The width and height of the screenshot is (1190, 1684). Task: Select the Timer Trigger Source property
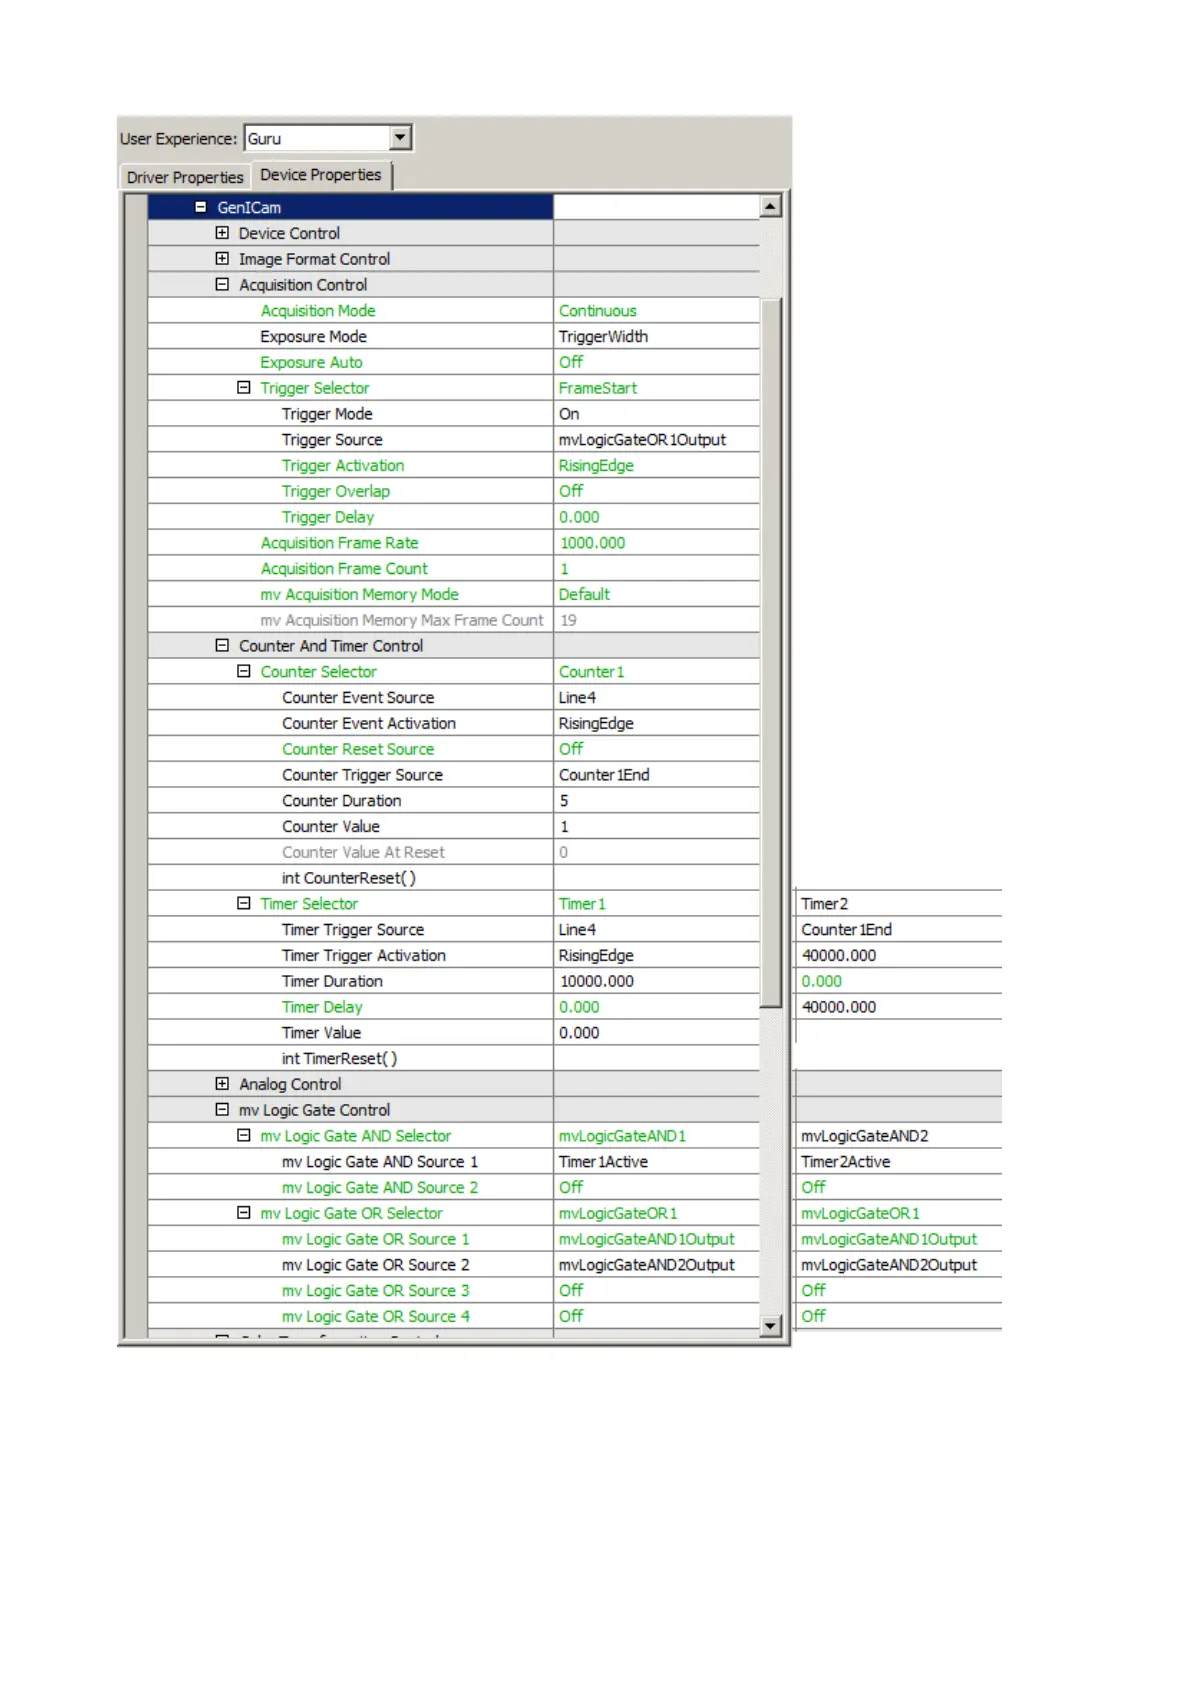tap(353, 930)
